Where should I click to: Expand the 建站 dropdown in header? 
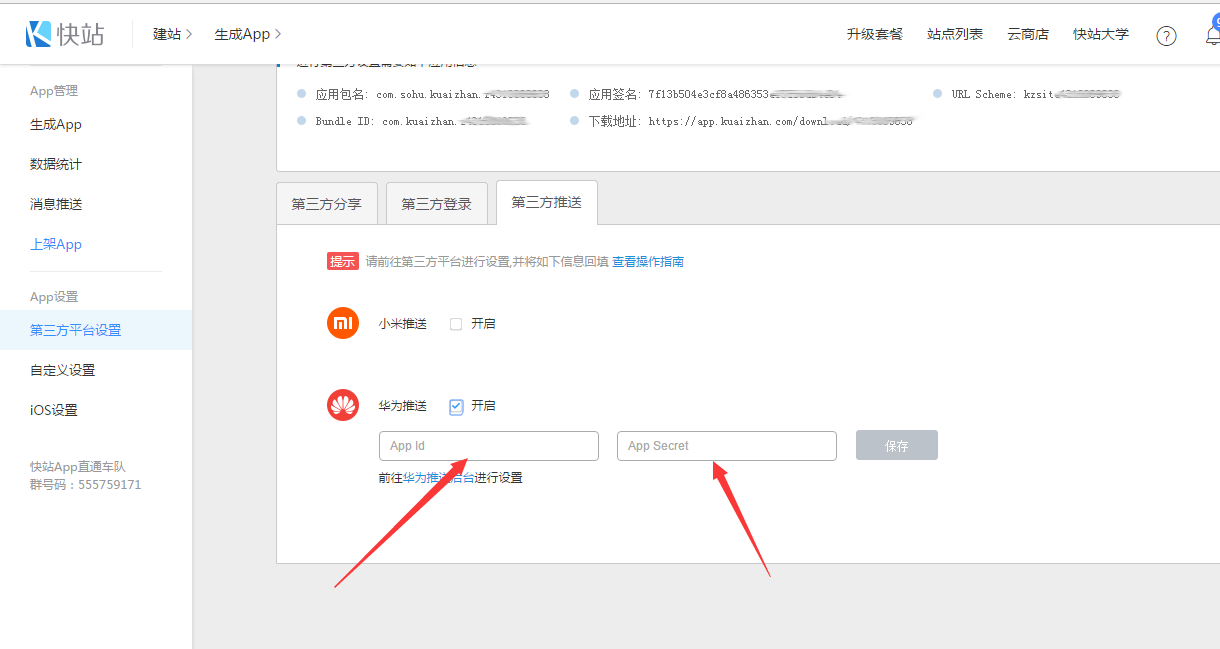point(172,34)
